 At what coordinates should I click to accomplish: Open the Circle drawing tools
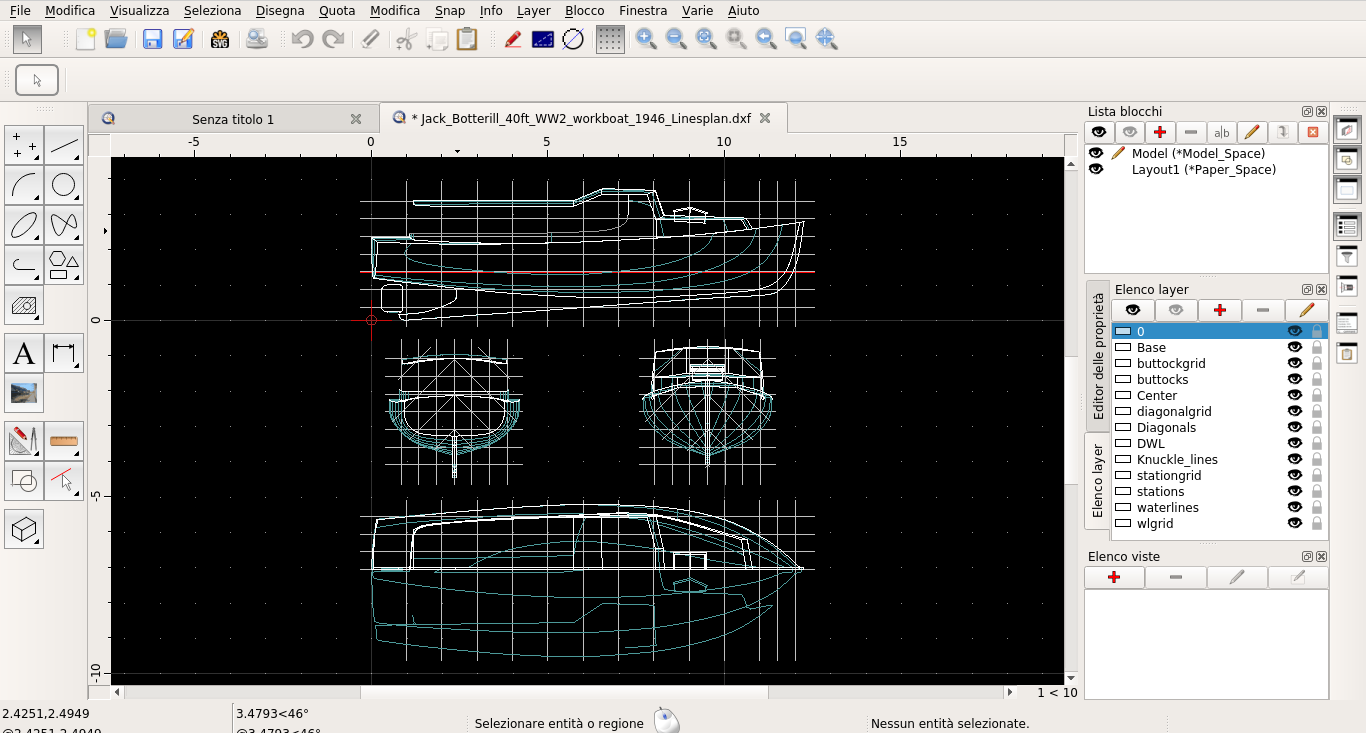click(x=64, y=185)
